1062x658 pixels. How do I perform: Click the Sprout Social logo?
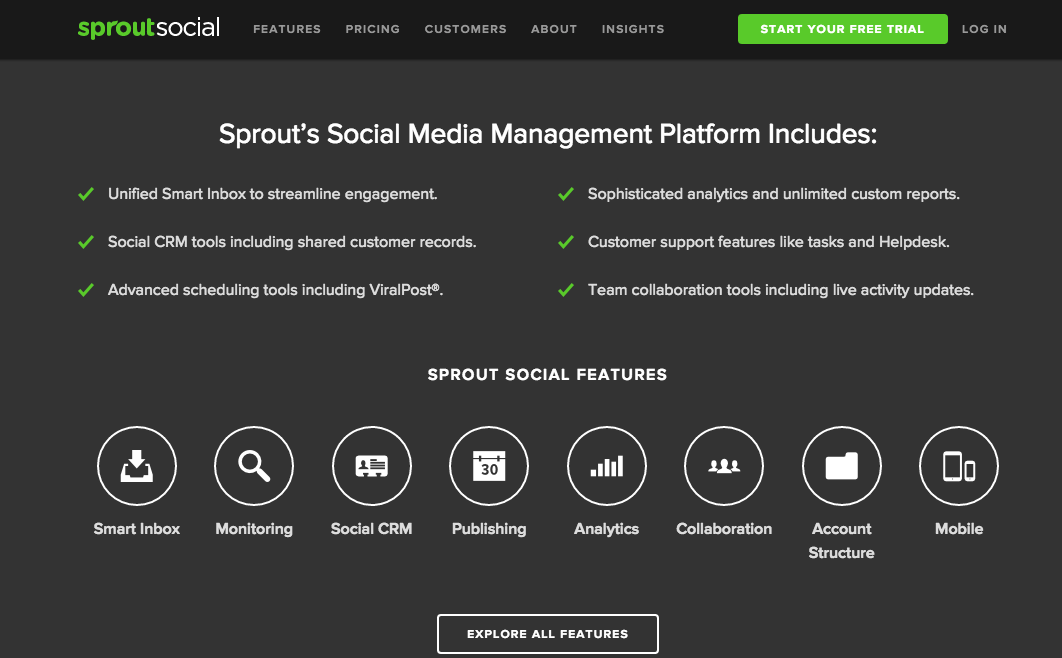click(x=148, y=28)
